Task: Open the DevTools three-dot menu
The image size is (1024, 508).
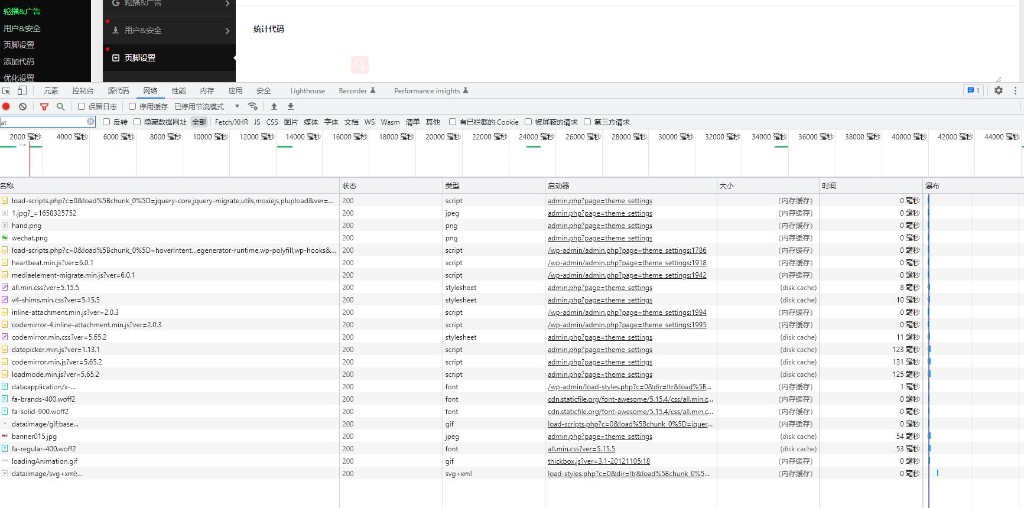Action: (x=1016, y=91)
